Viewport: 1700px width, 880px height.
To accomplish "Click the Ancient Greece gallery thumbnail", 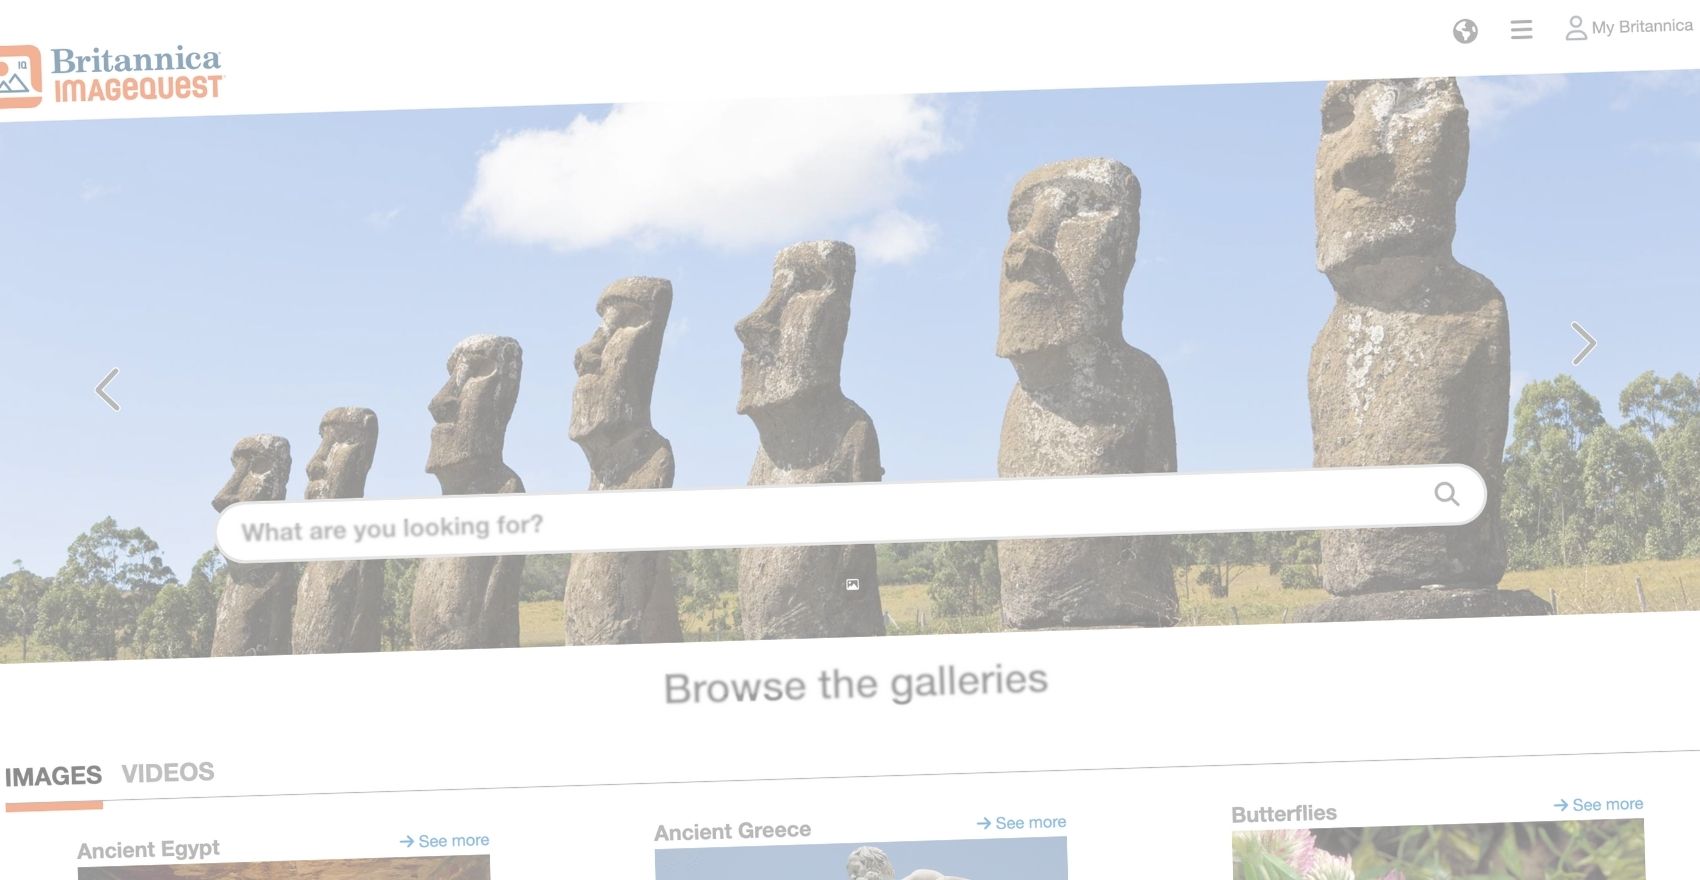I will [861, 861].
